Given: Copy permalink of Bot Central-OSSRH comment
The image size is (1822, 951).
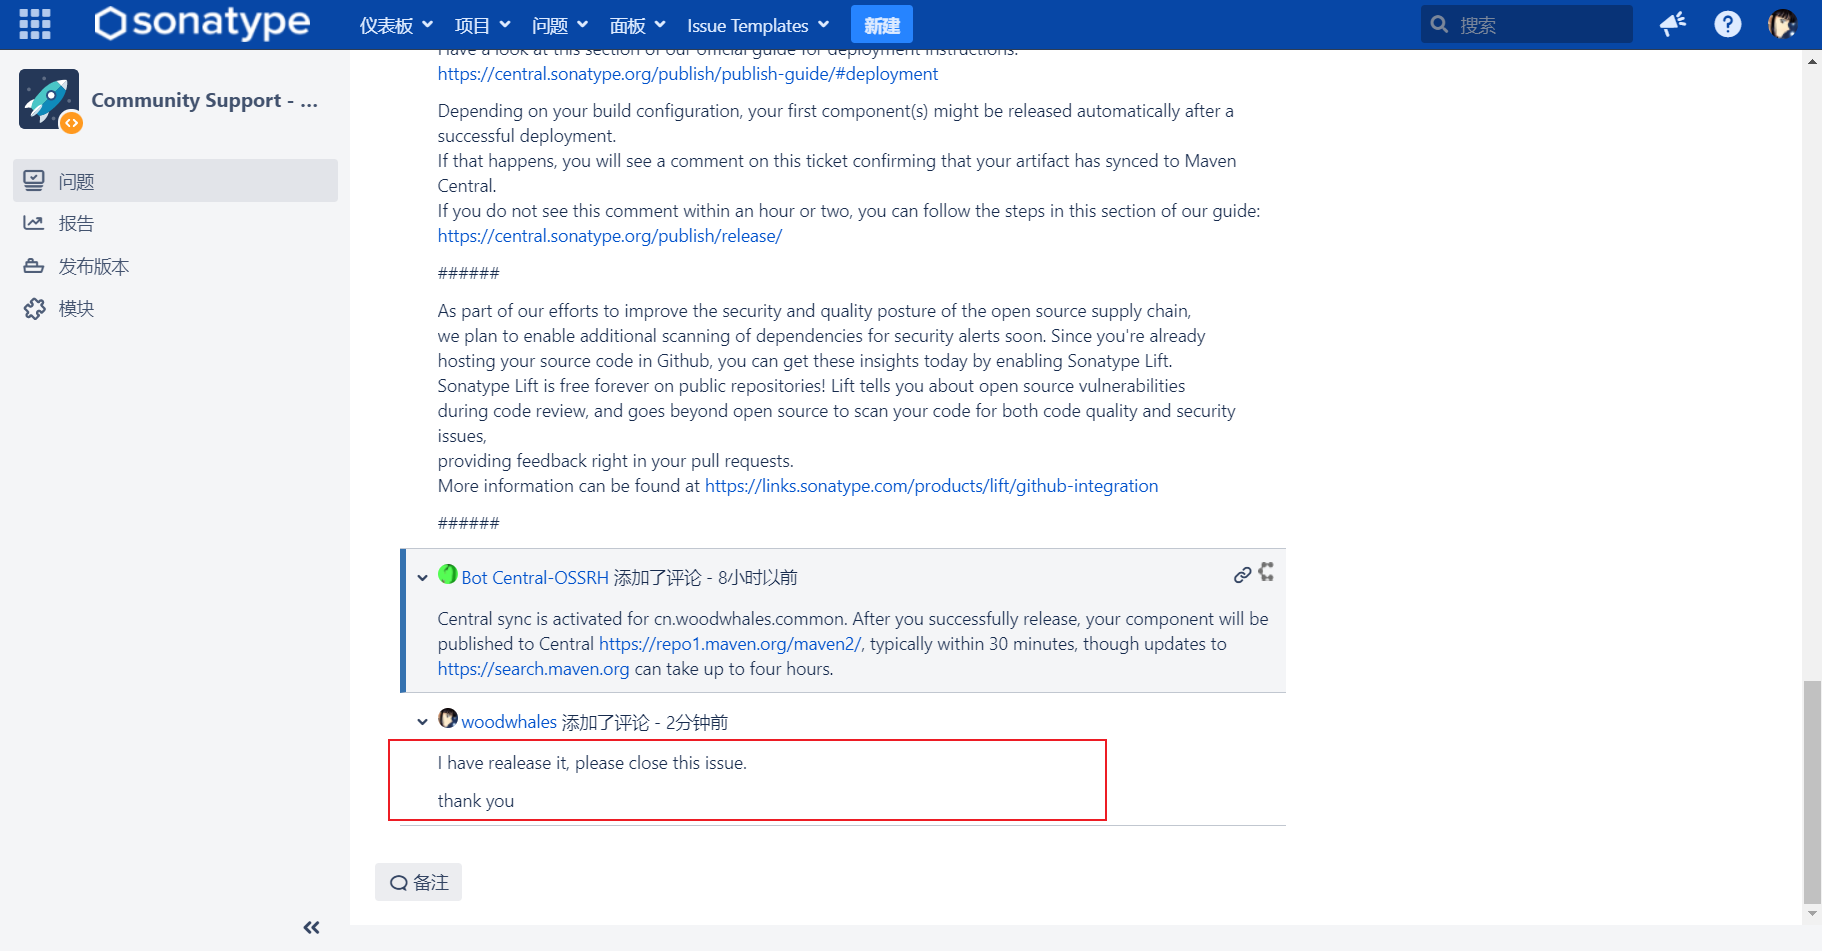Looking at the screenshot, I should point(1242,575).
